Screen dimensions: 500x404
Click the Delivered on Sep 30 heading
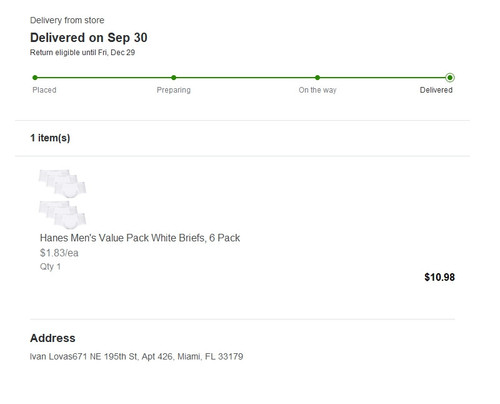[x=89, y=38]
